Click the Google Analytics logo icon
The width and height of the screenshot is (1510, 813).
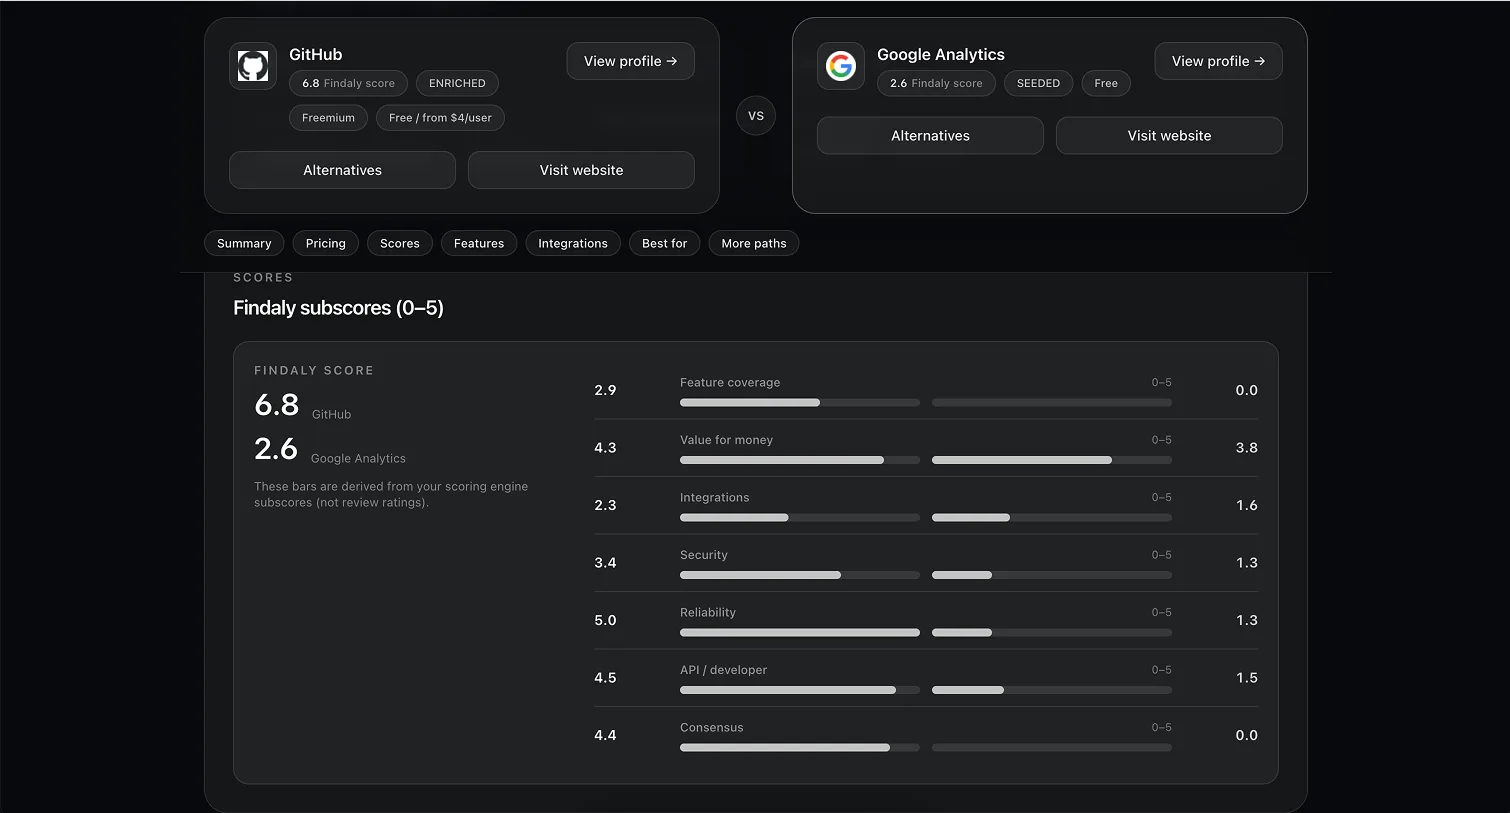(841, 66)
